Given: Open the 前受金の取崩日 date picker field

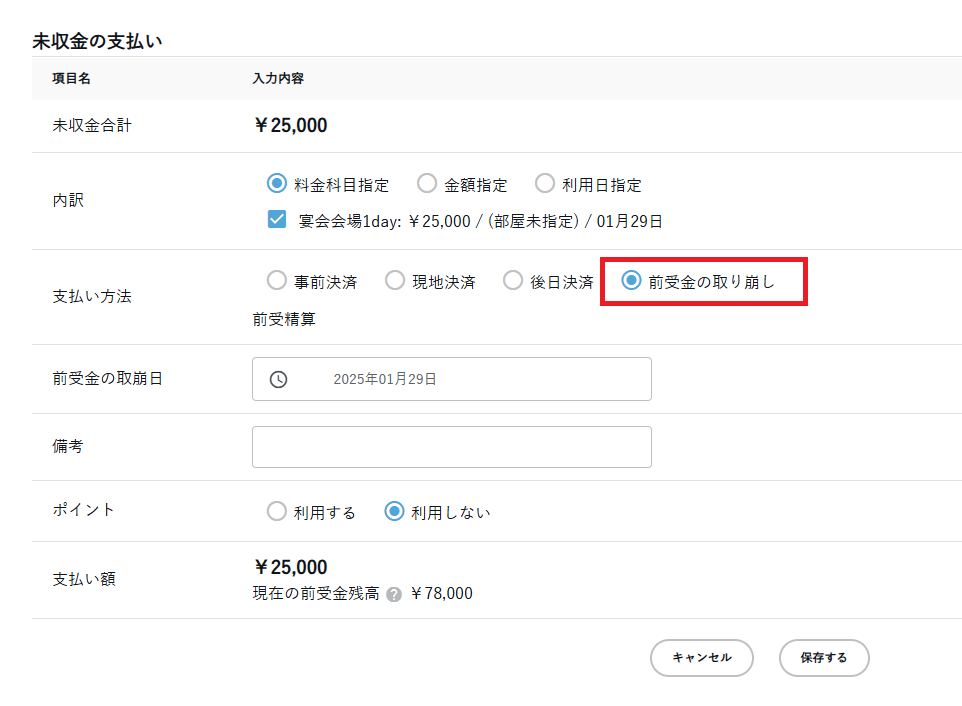Looking at the screenshot, I should pos(452,379).
